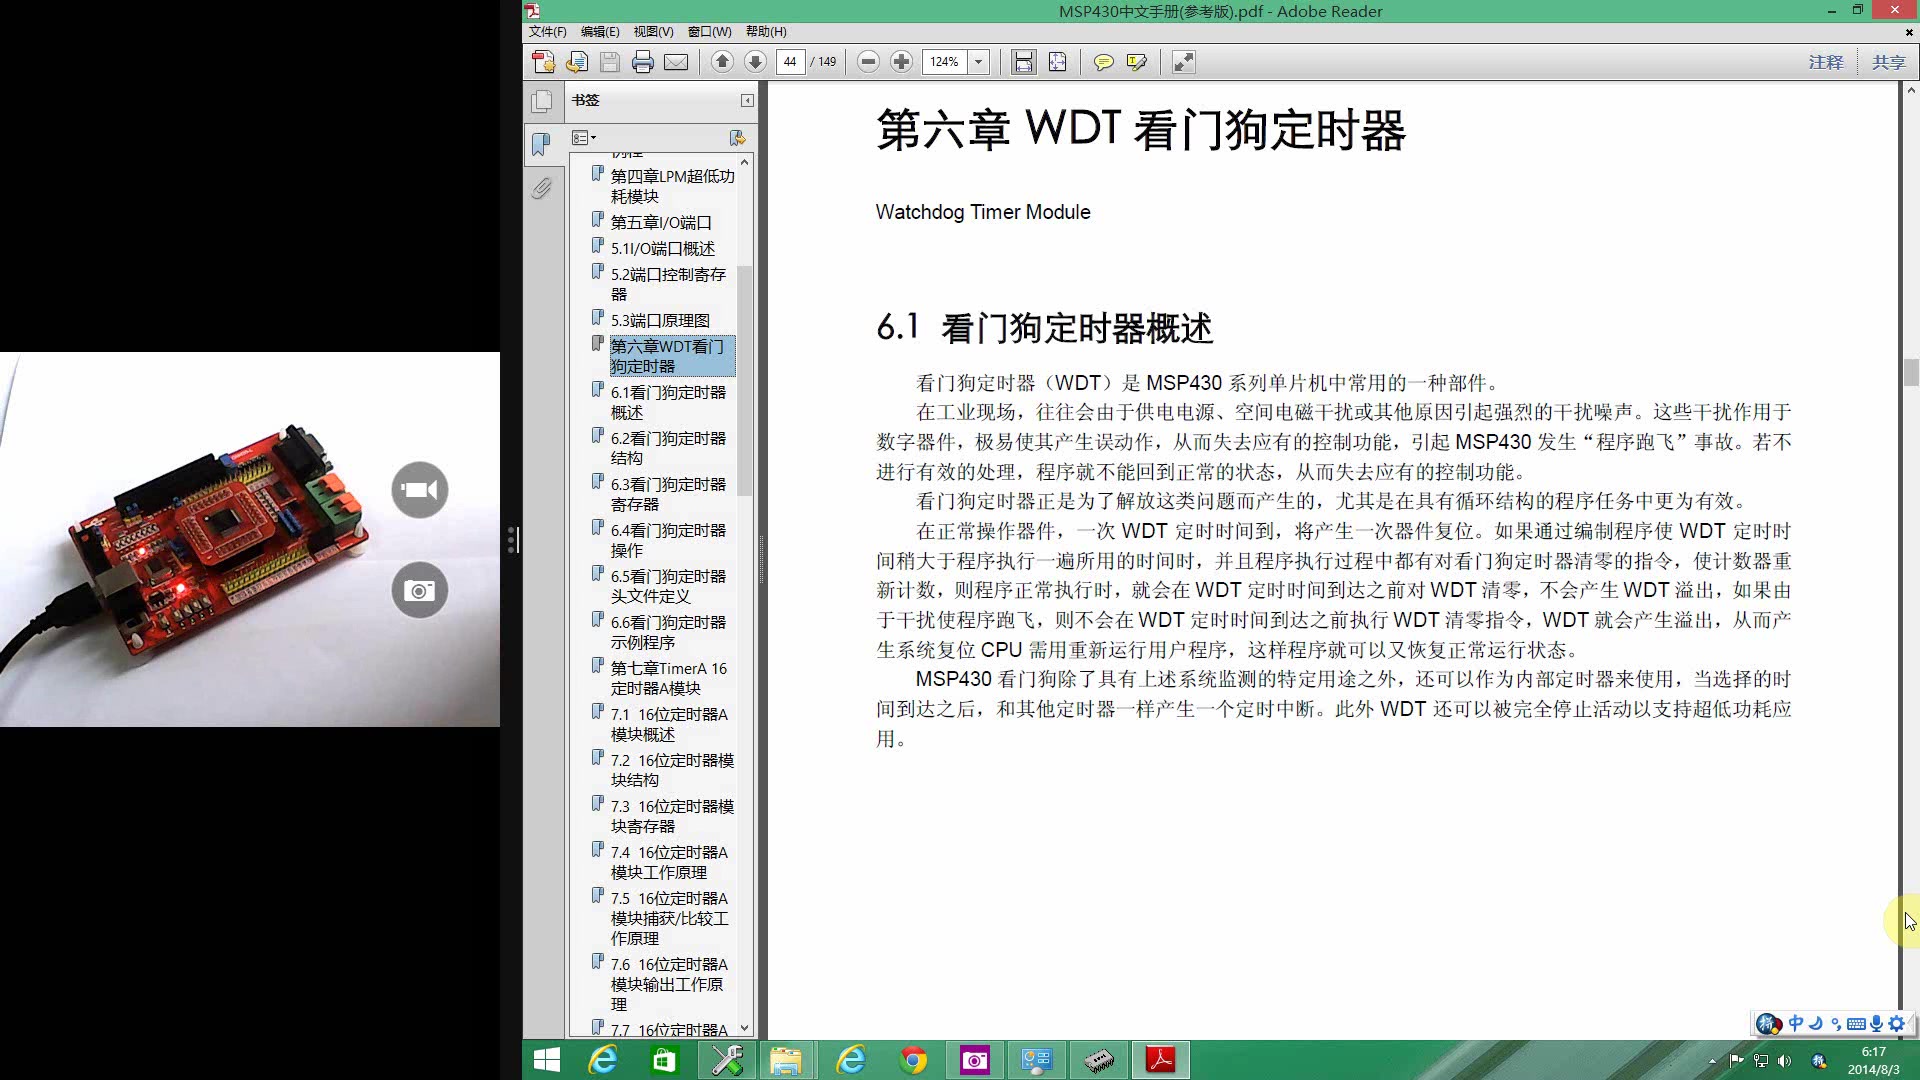This screenshot has width=1920, height=1080.
Task: Open File Explorer from taskbar
Action: click(786, 1060)
